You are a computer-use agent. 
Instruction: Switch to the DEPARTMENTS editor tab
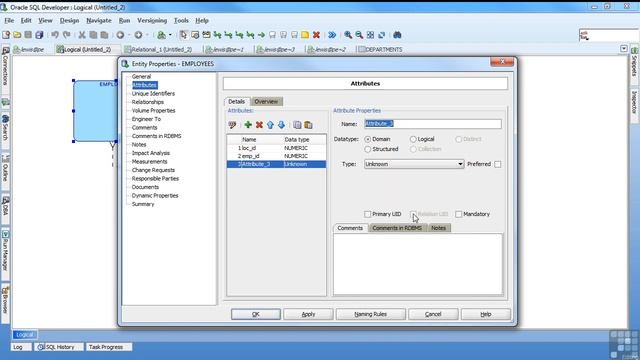[x=380, y=49]
